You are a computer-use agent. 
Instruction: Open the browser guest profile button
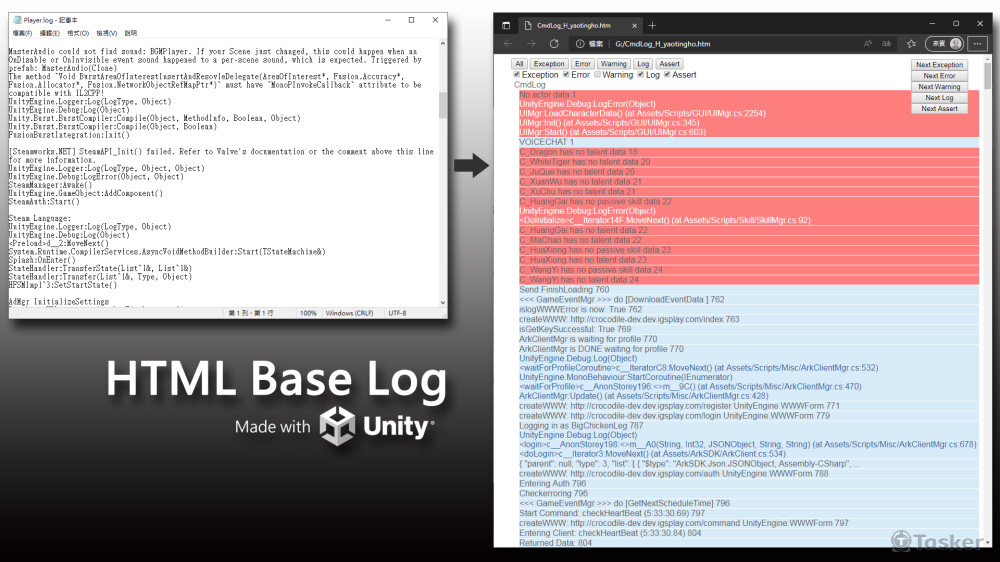(945, 44)
